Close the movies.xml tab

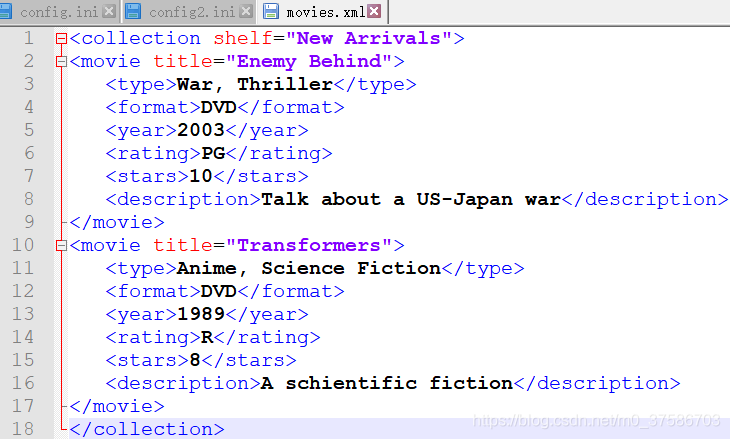pos(374,11)
